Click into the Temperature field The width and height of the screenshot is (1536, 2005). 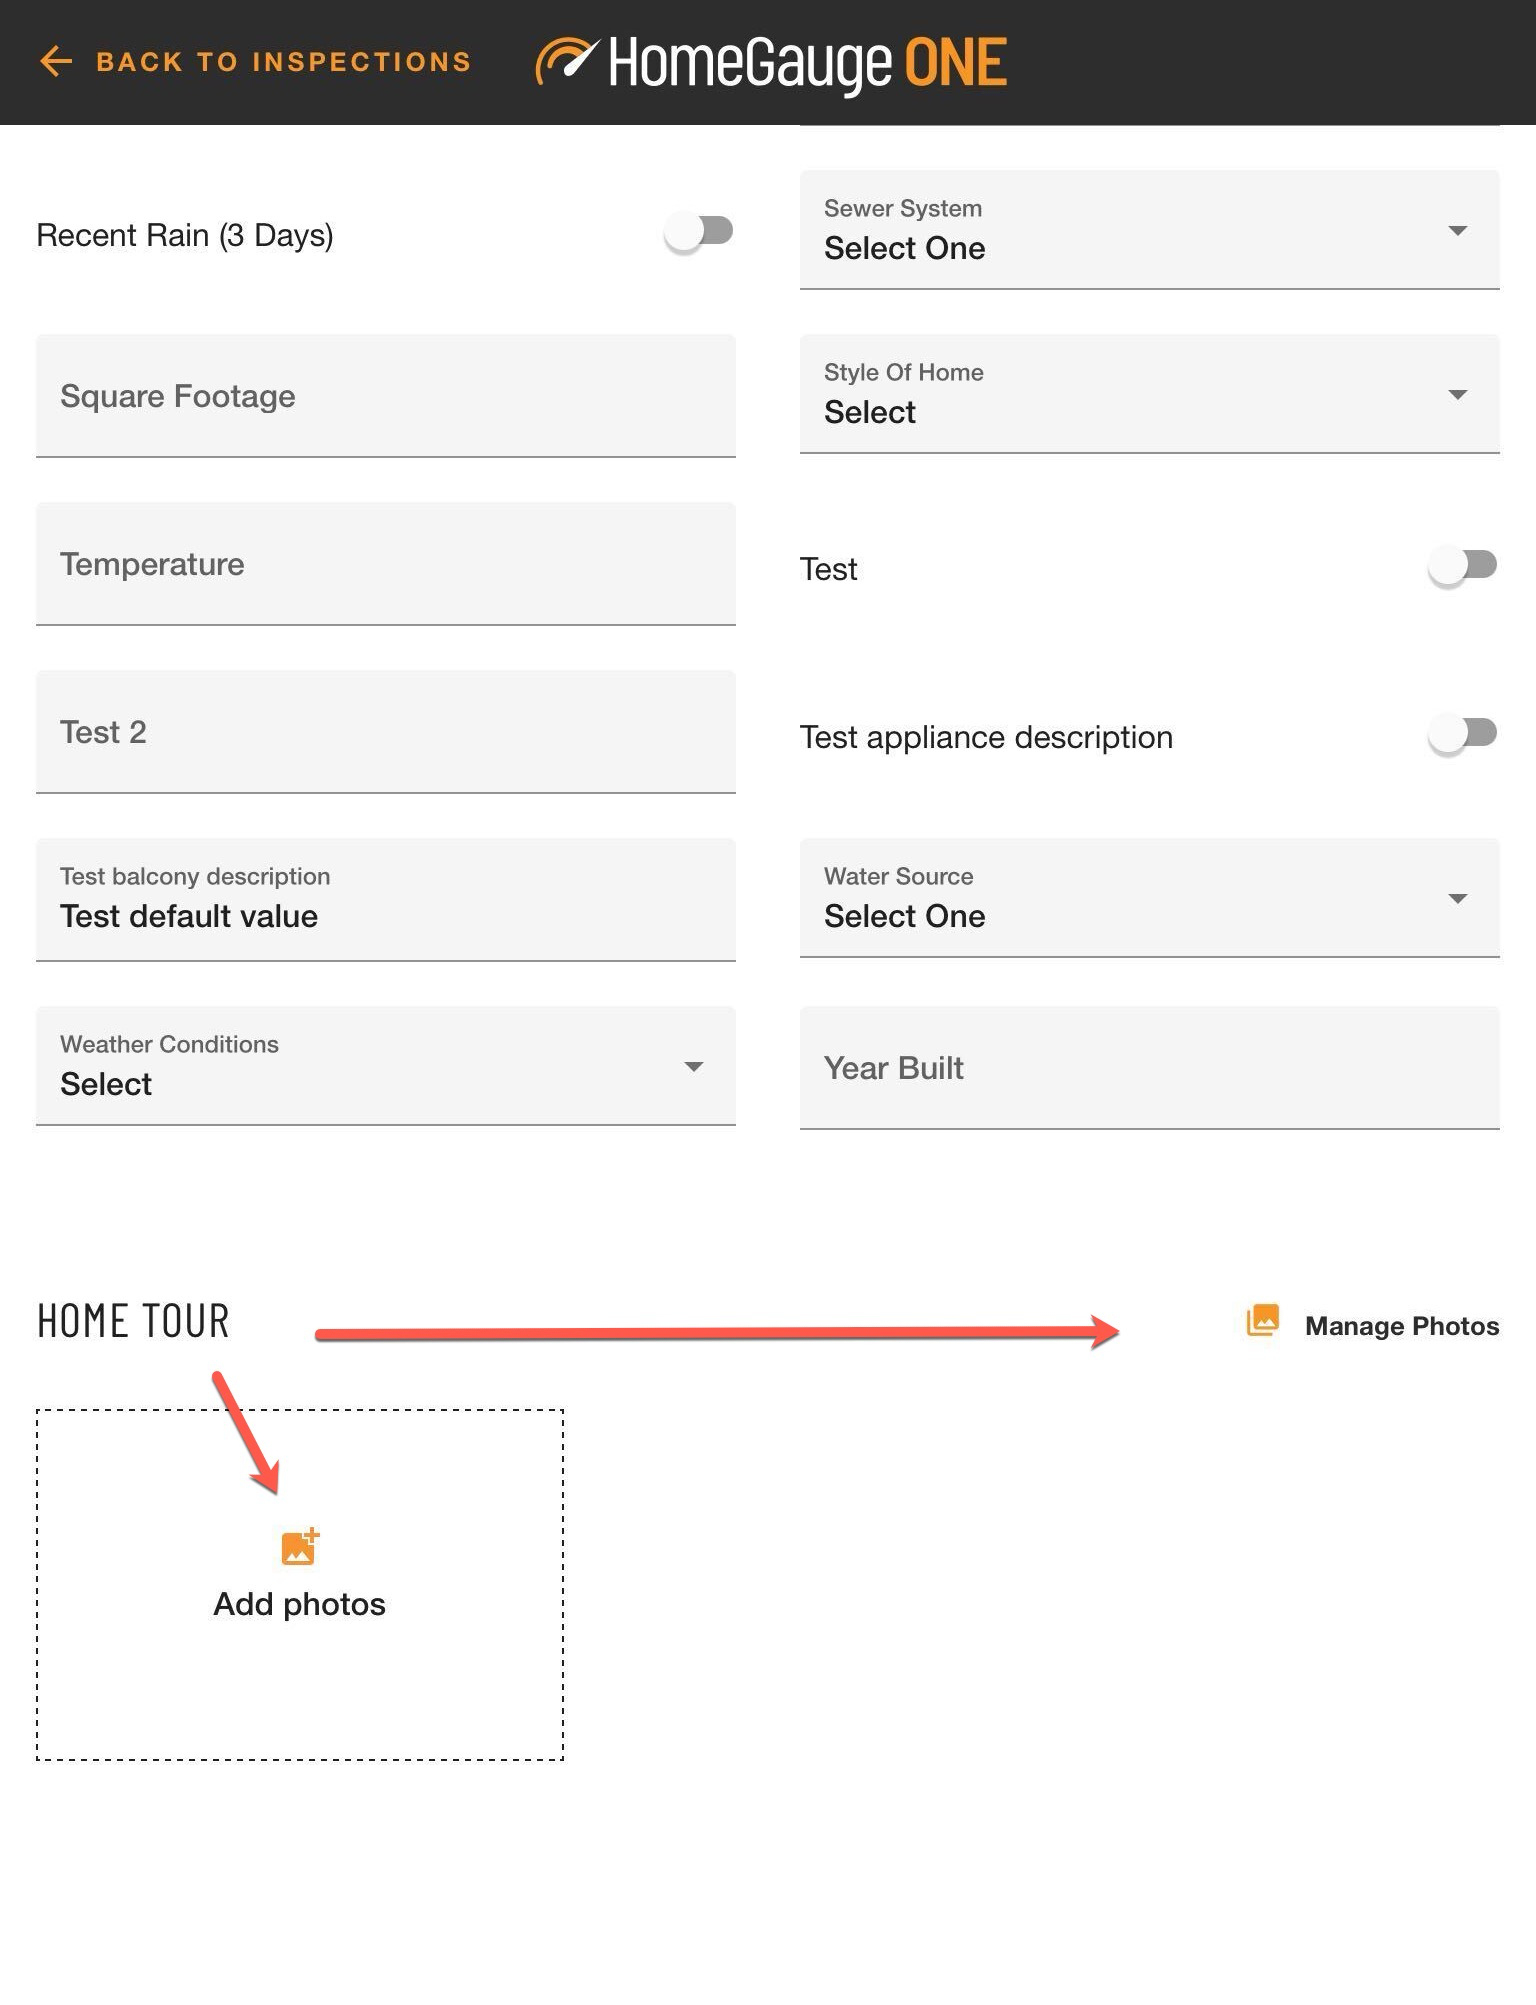pos(385,565)
